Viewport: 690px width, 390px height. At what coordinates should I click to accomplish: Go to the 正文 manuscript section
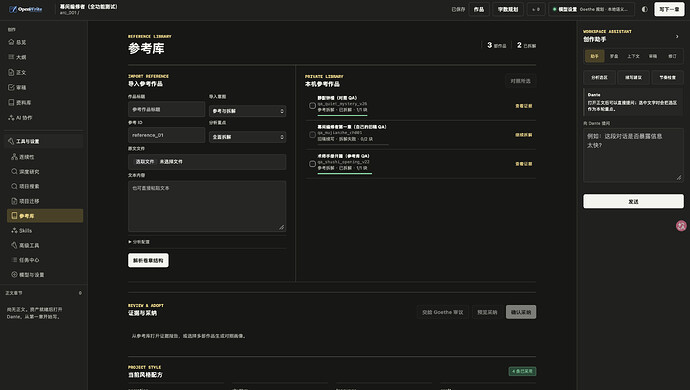point(18,72)
